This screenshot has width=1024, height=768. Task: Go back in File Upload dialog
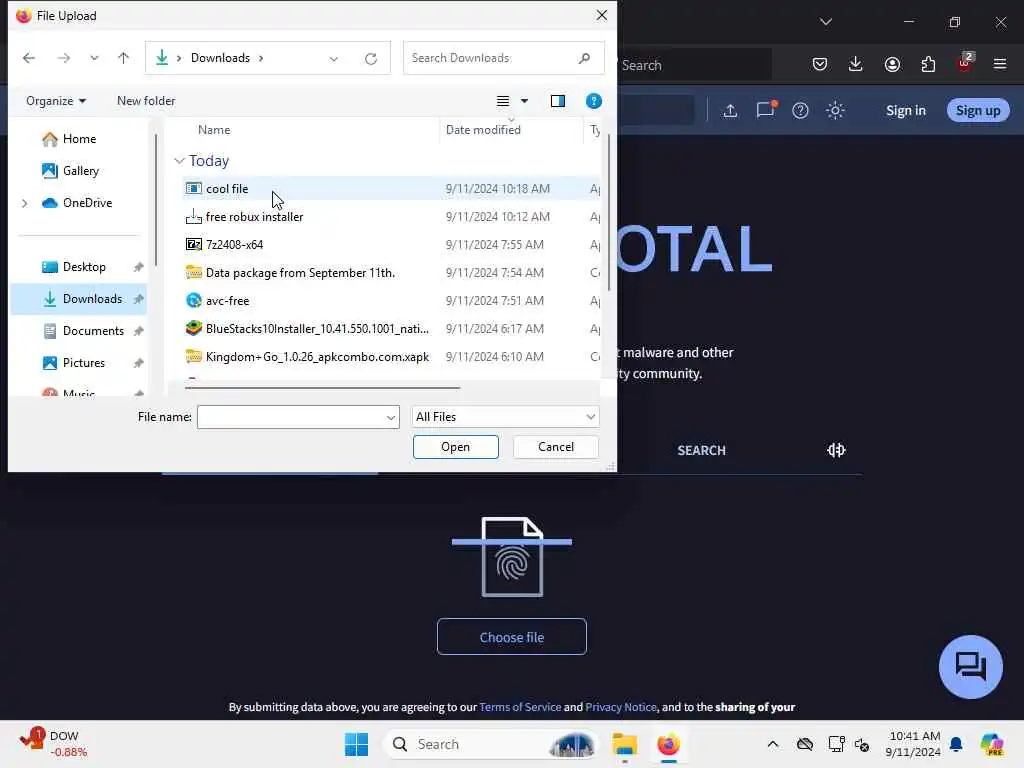click(29, 58)
